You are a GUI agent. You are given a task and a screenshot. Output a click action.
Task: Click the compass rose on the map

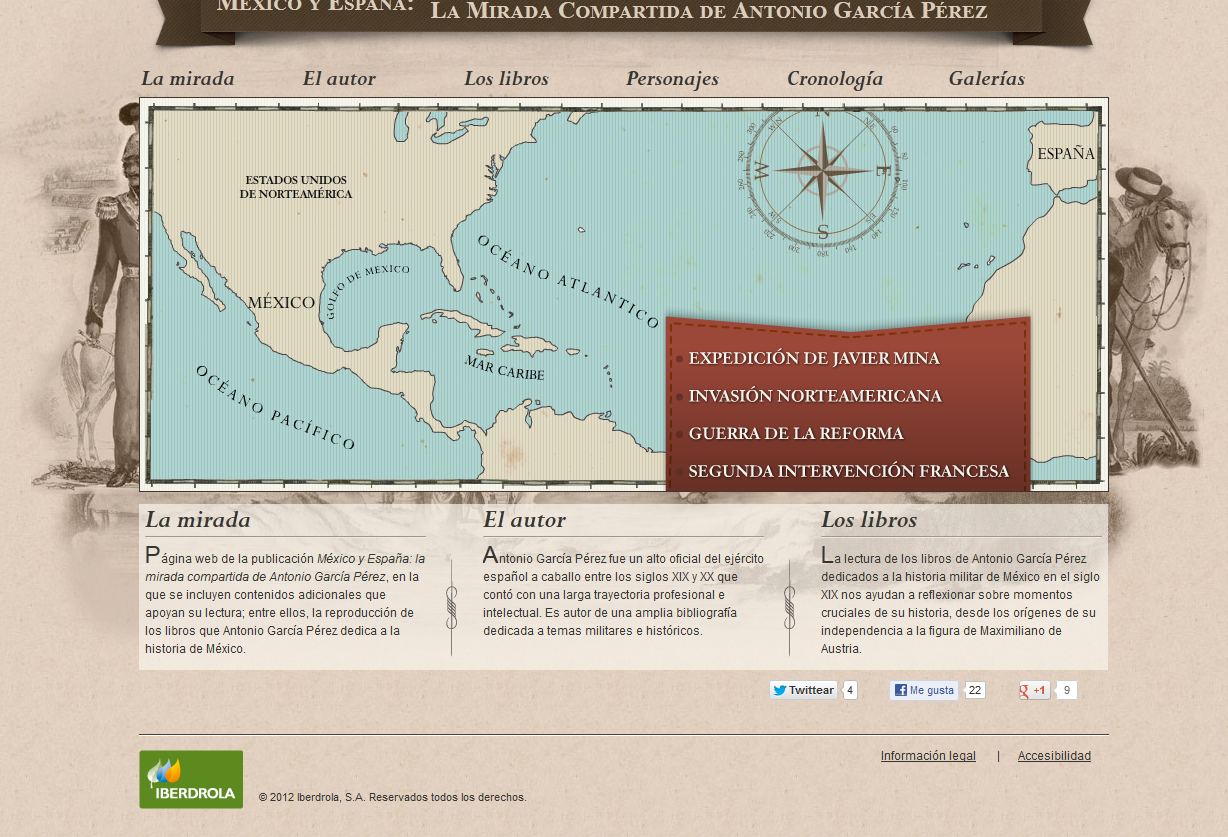822,170
